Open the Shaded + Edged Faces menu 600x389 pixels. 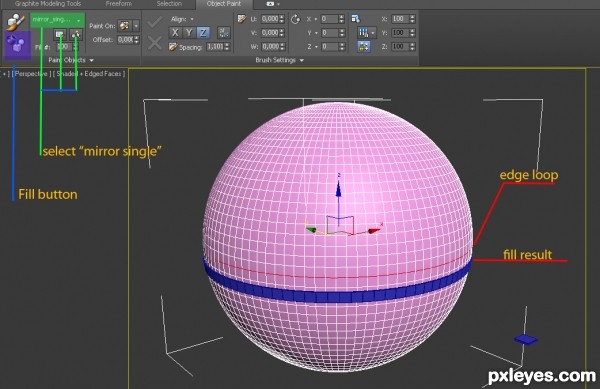coord(89,74)
